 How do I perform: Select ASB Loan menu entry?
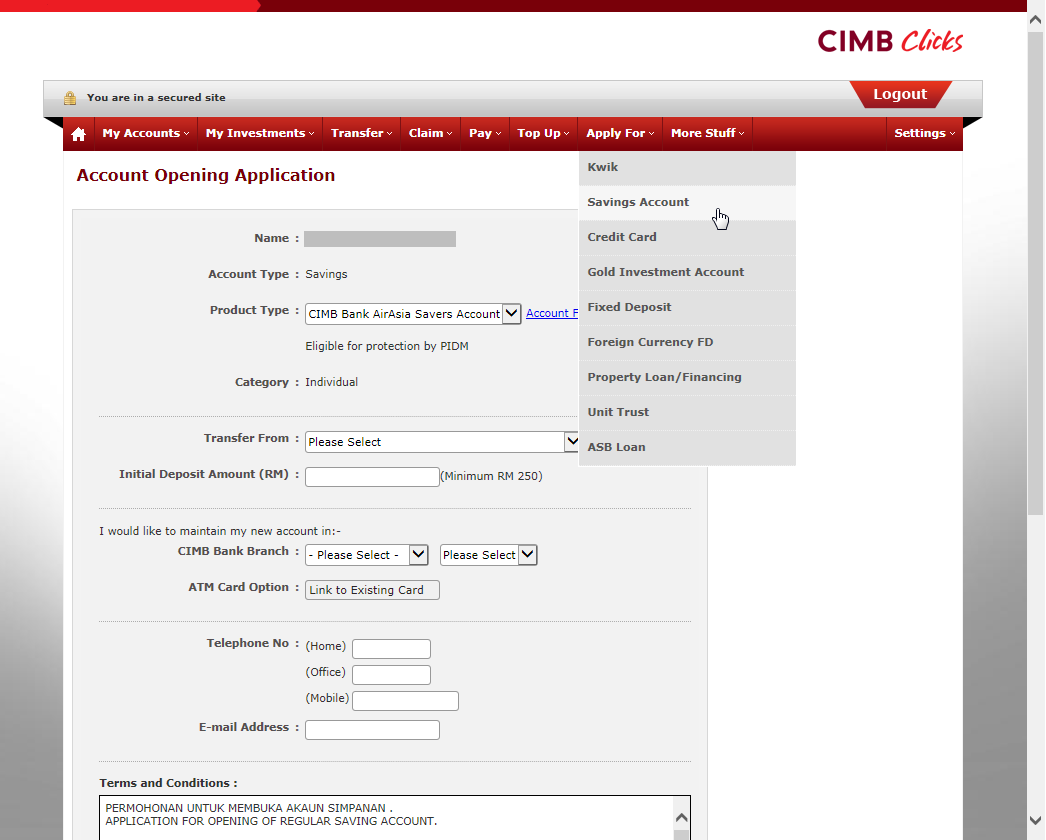coord(687,448)
